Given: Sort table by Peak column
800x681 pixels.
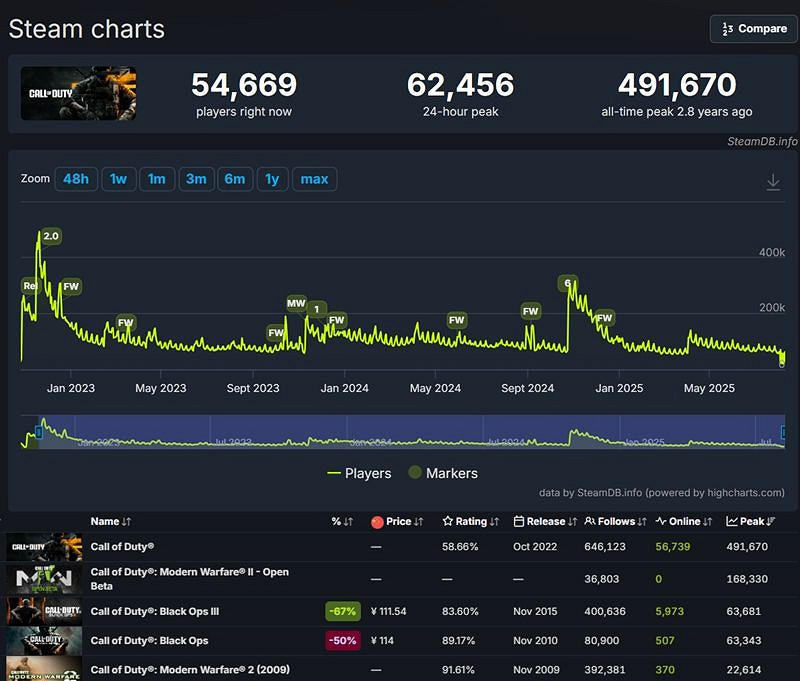Looking at the screenshot, I should [x=750, y=521].
